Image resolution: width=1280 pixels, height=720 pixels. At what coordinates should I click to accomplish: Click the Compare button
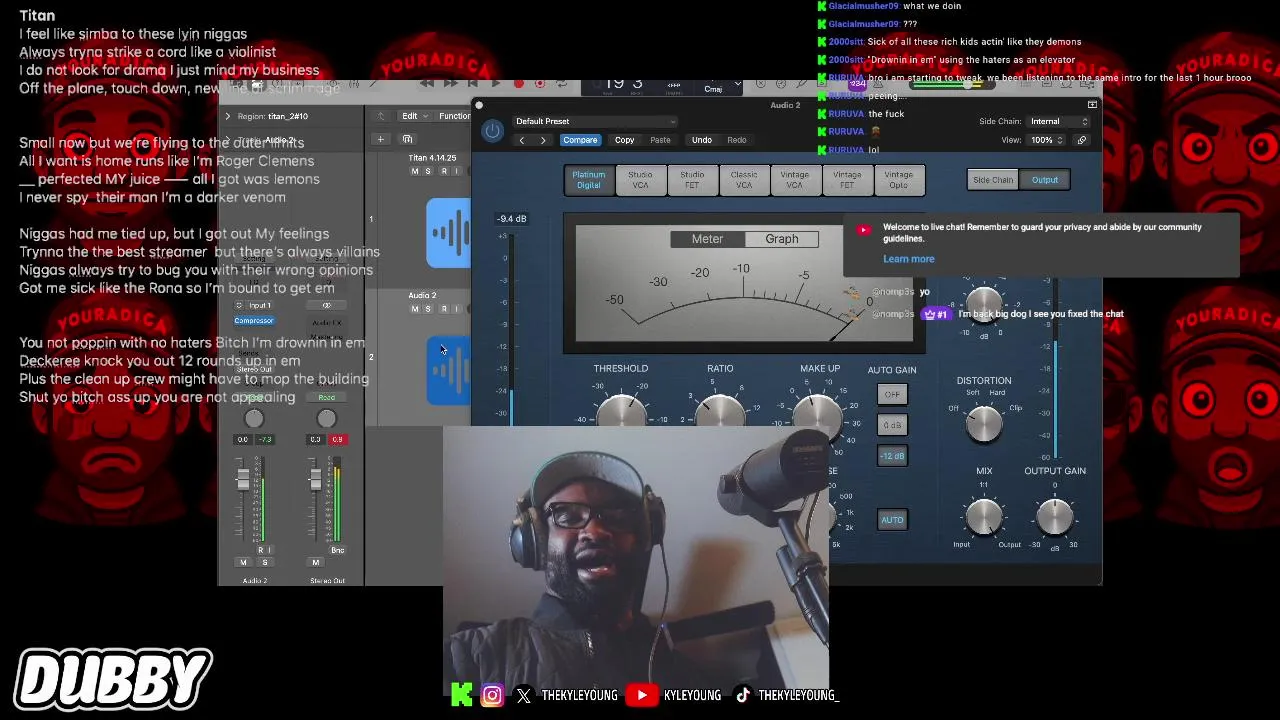580,140
